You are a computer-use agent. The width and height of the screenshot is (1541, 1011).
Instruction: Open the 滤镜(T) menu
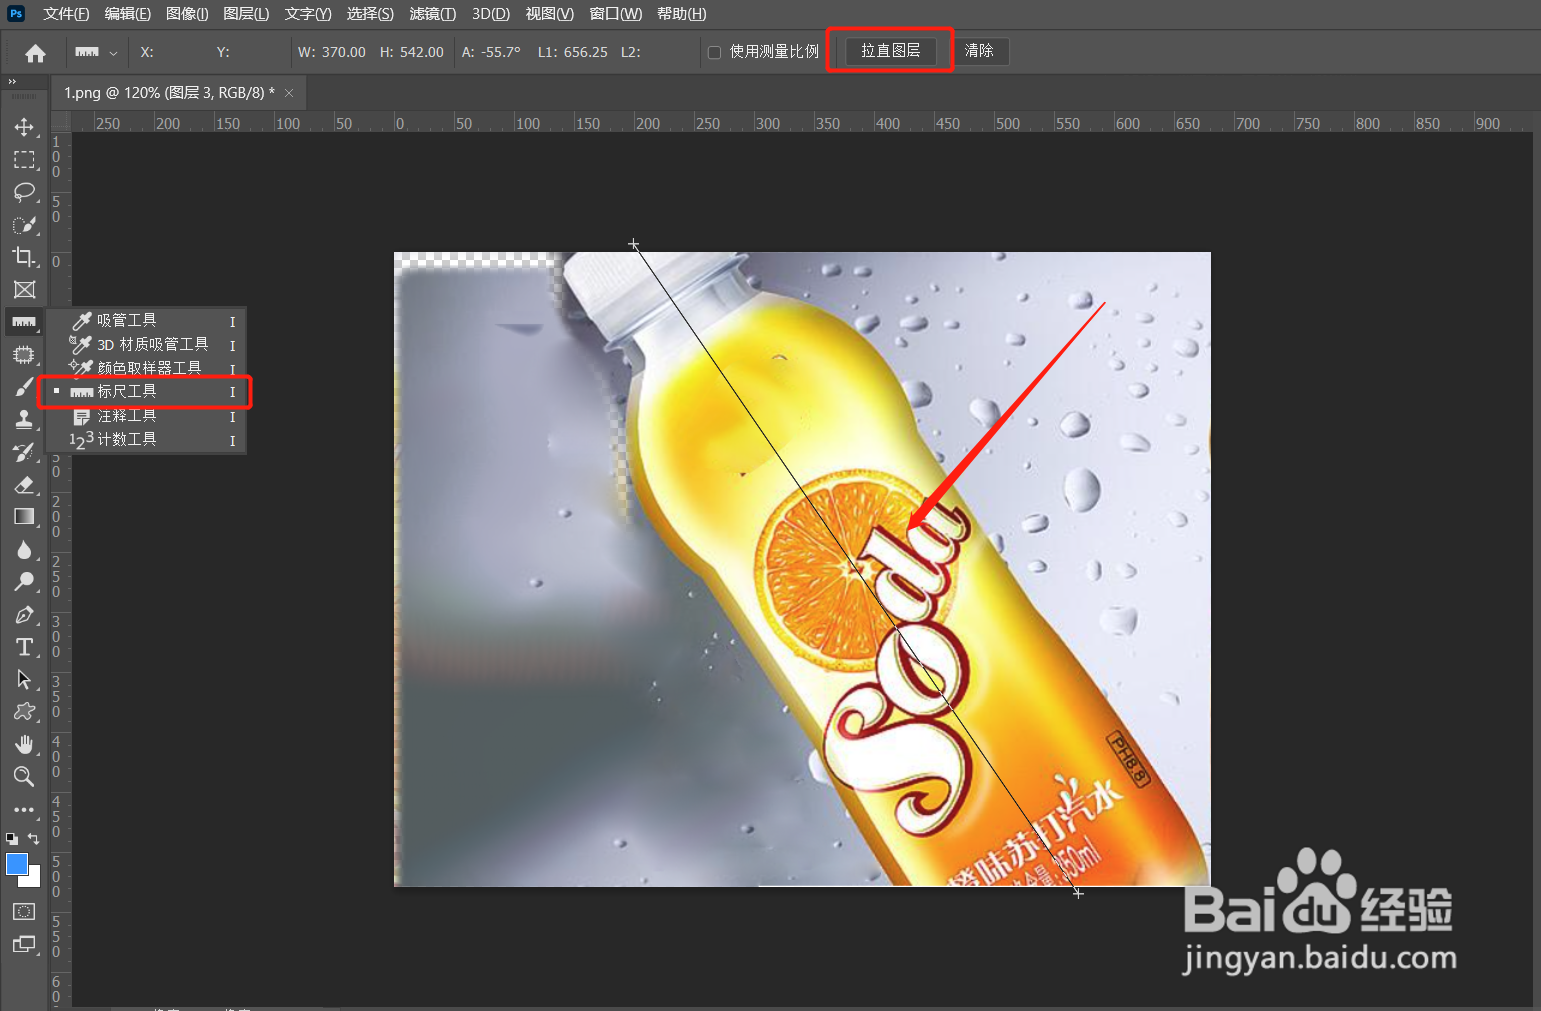[x=433, y=14]
